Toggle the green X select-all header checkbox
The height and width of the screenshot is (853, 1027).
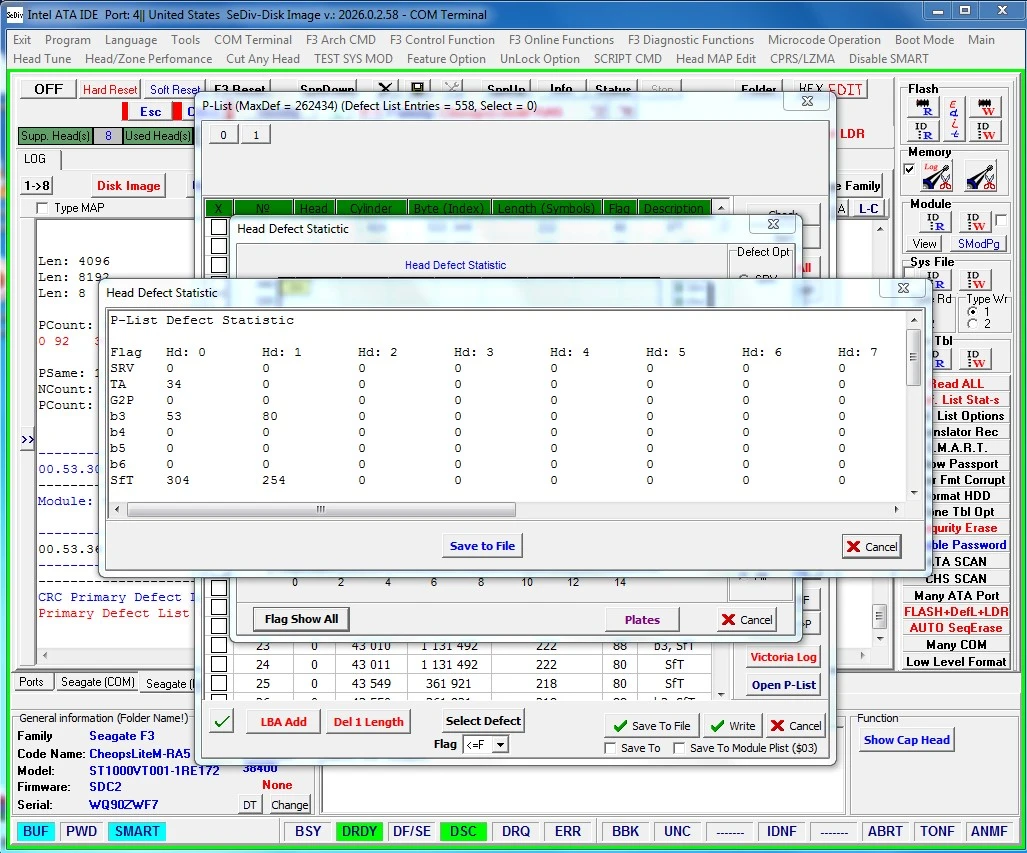218,208
